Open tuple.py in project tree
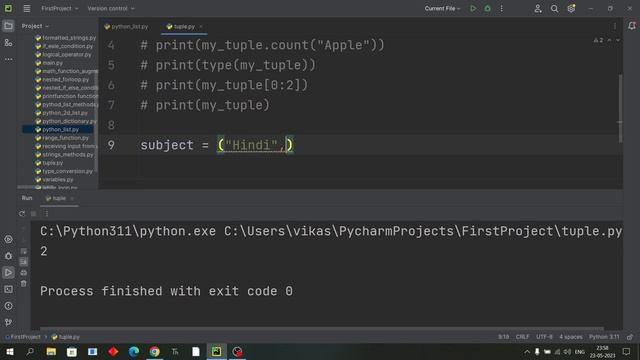The width and height of the screenshot is (640, 360). pos(49,163)
